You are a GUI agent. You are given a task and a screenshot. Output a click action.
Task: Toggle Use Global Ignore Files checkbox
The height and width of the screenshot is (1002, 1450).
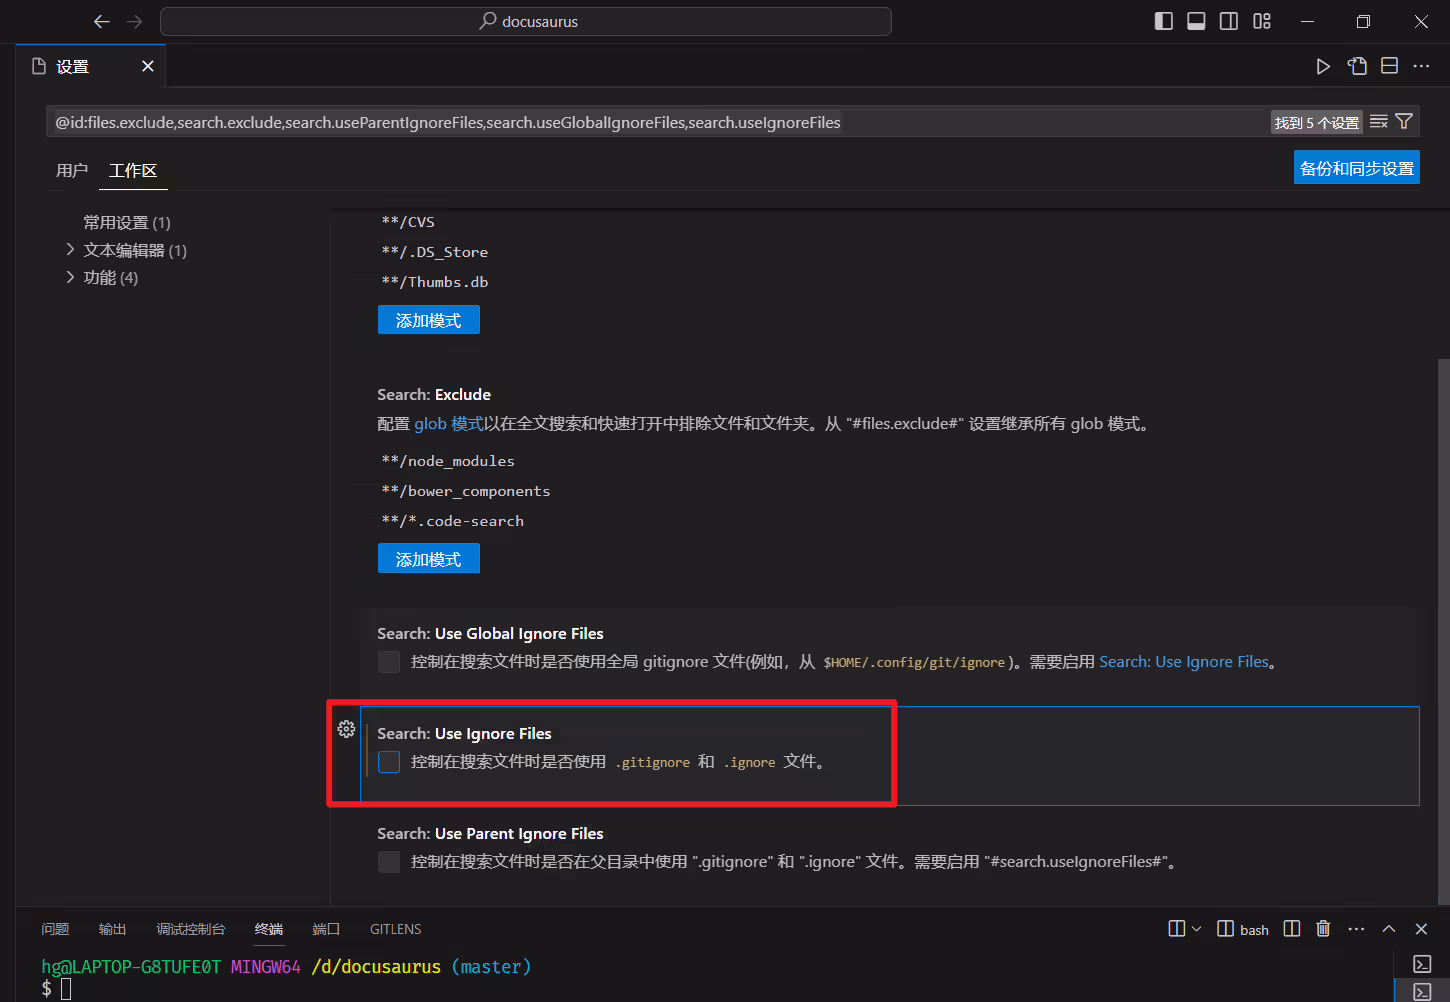pos(389,662)
